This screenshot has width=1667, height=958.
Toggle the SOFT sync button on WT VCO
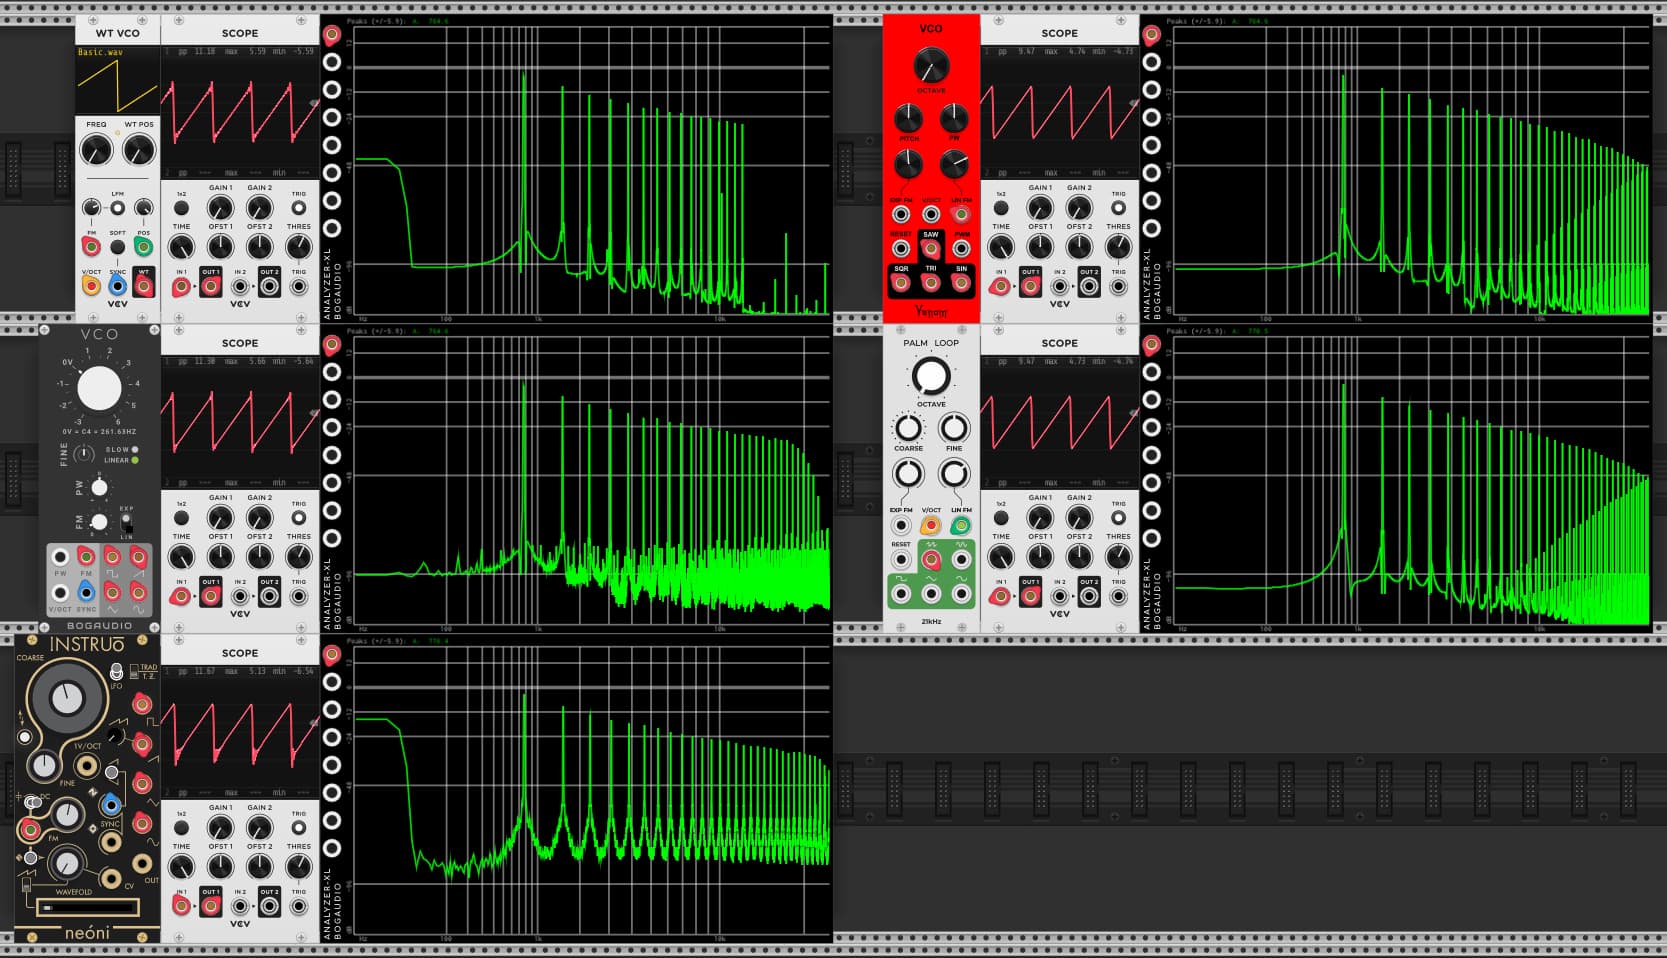[x=117, y=247]
